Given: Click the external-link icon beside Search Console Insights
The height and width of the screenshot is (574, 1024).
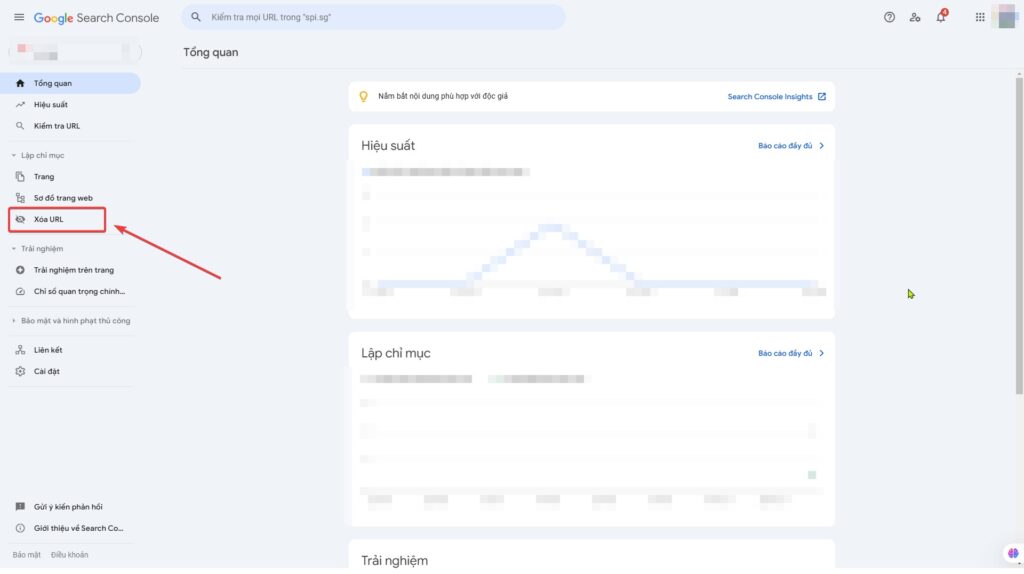Looking at the screenshot, I should pos(822,97).
